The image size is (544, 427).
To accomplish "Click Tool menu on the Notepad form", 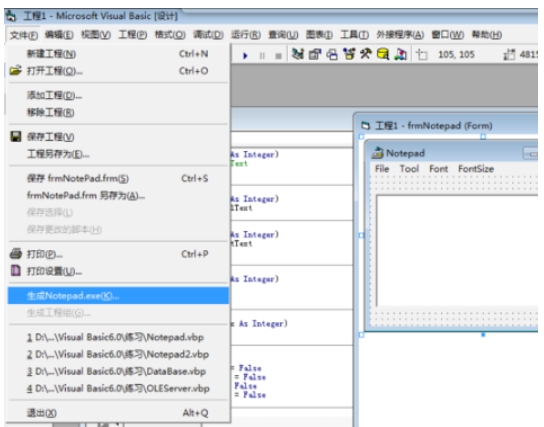I will [x=409, y=169].
